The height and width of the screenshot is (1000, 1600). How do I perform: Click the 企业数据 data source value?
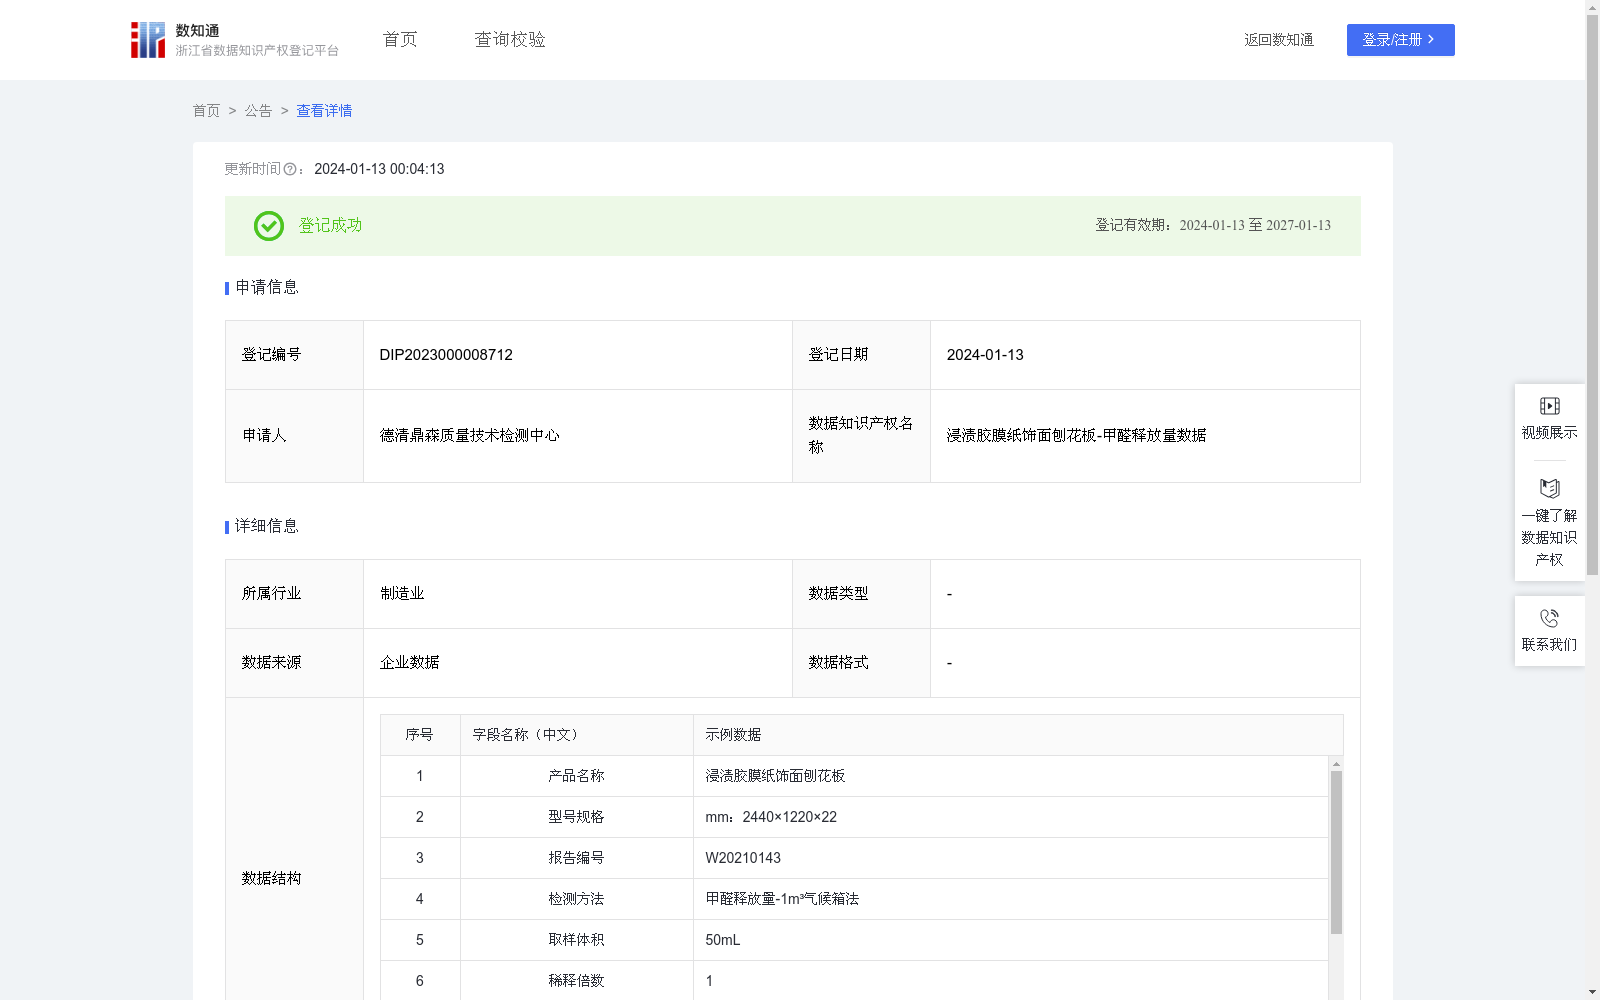409,663
